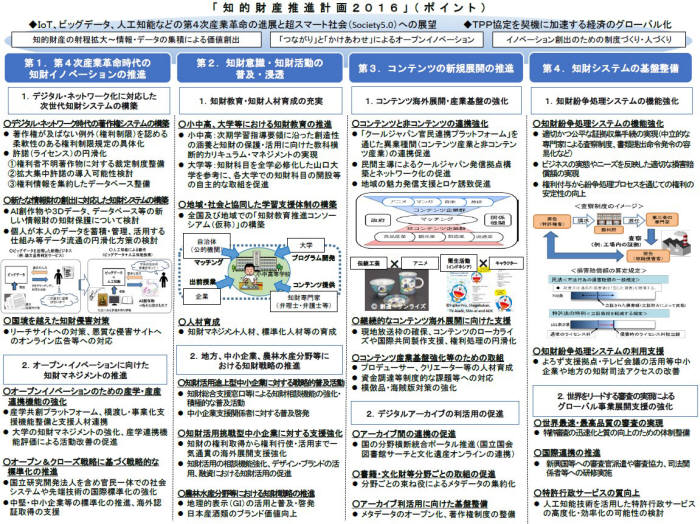The image size is (700, 524).
Task: Click the "出前授業" label near the school
Action: coord(202,282)
